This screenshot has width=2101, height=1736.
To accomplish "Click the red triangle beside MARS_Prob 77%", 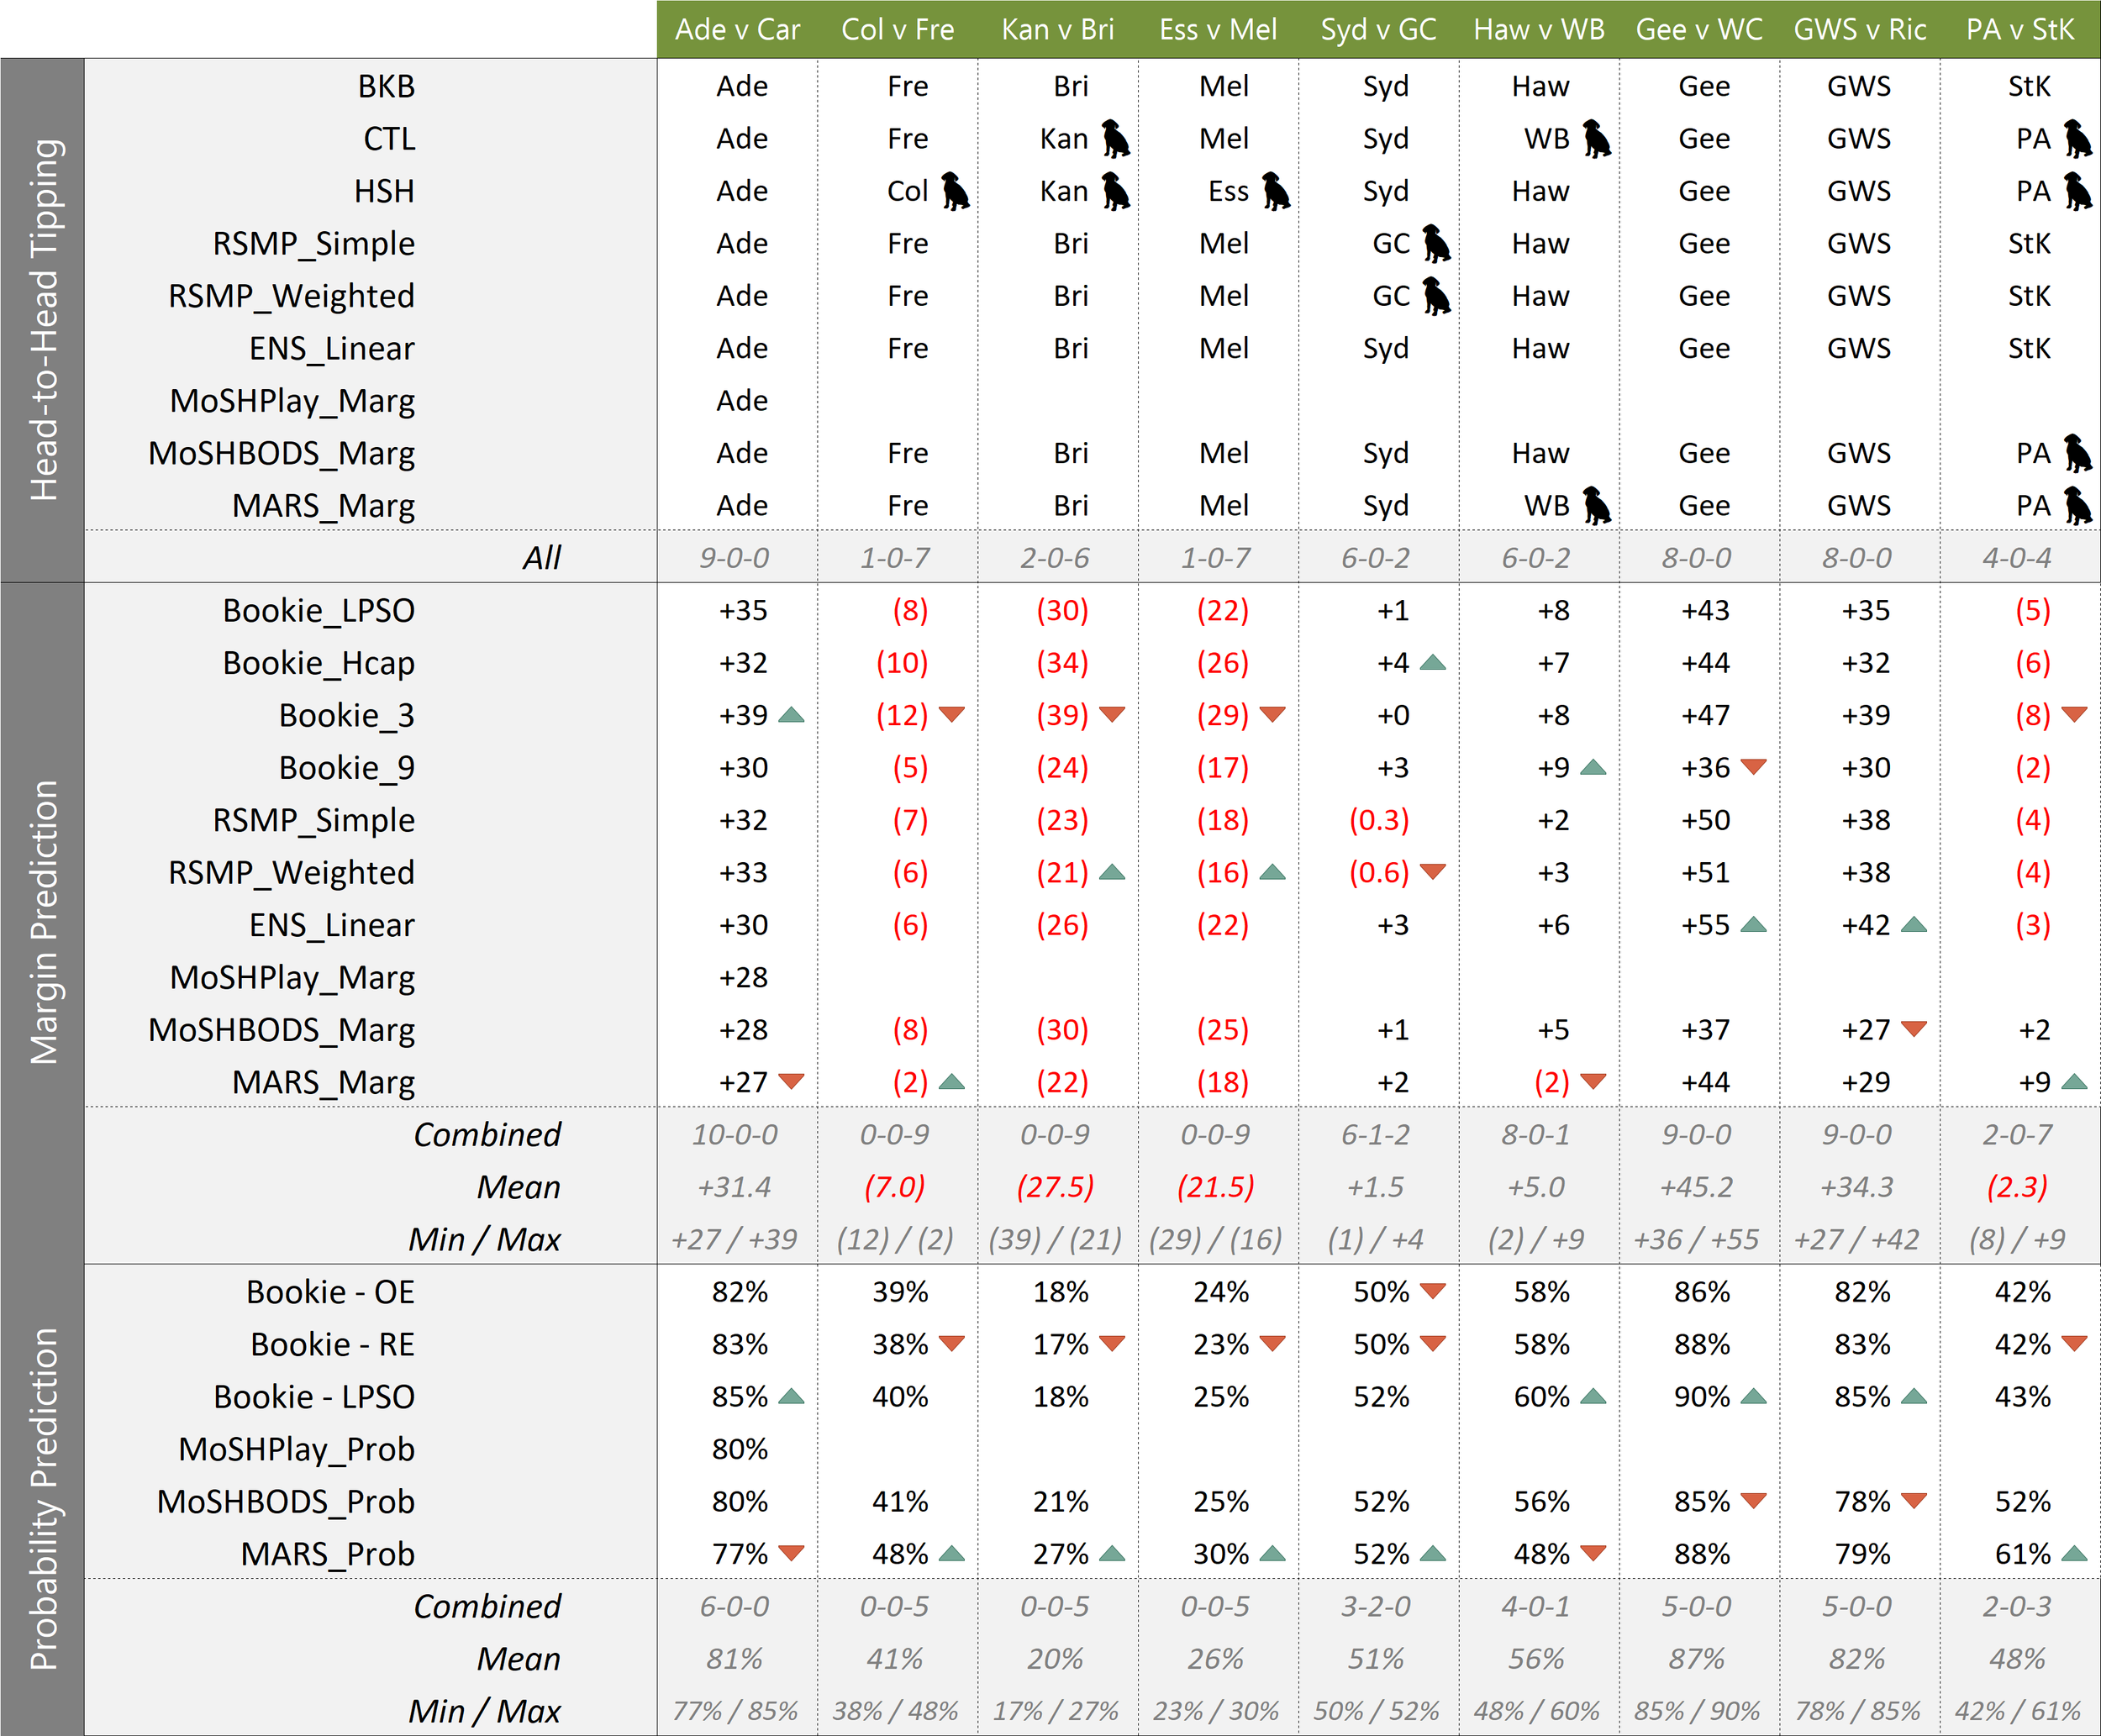I will click(x=791, y=1553).
